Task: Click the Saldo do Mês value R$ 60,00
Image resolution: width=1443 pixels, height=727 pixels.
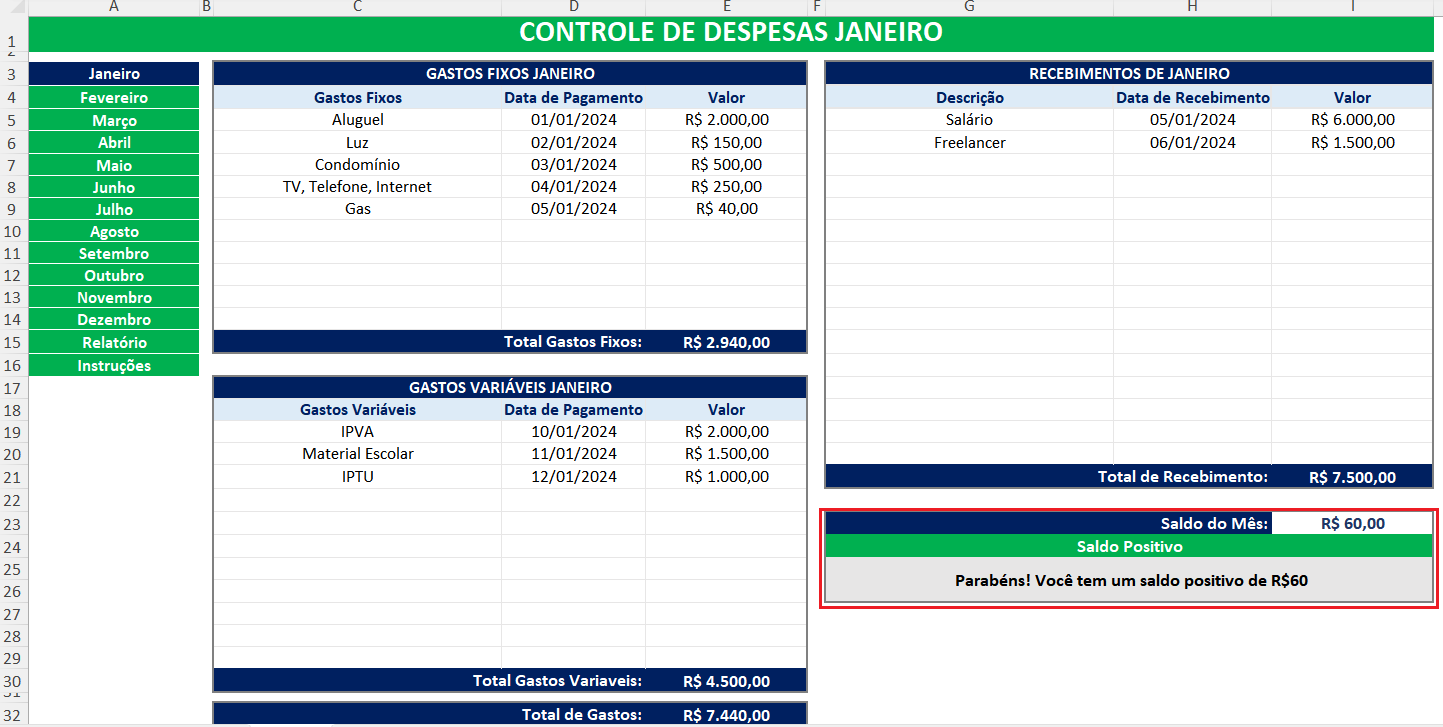Action: coord(1353,522)
